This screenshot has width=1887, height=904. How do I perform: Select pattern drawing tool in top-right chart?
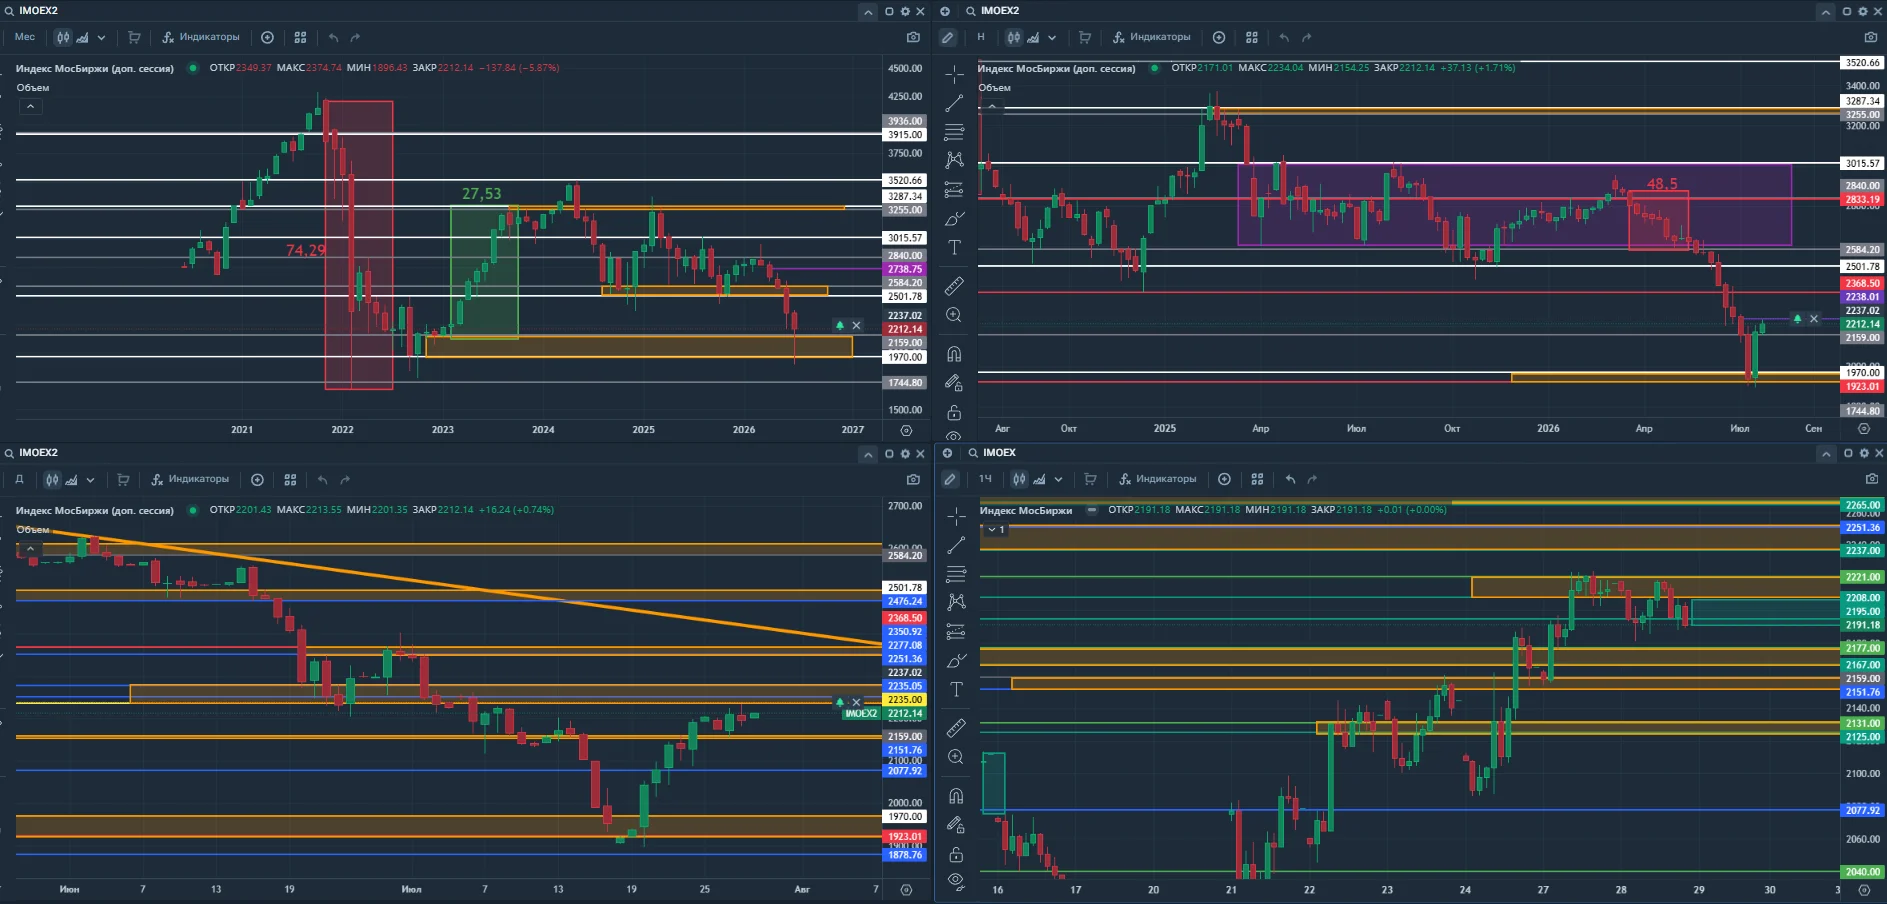tap(955, 160)
